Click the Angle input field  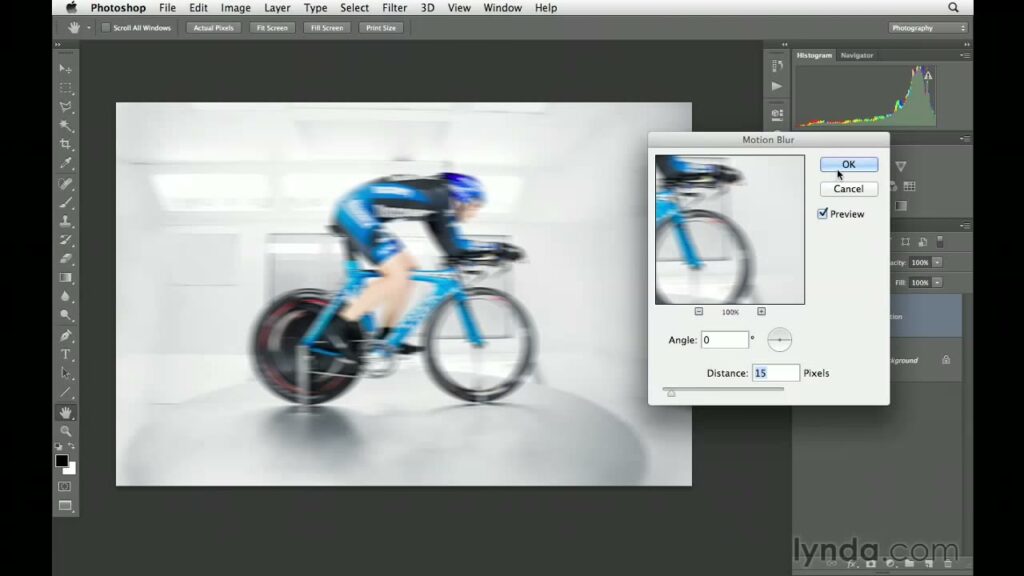pos(724,340)
